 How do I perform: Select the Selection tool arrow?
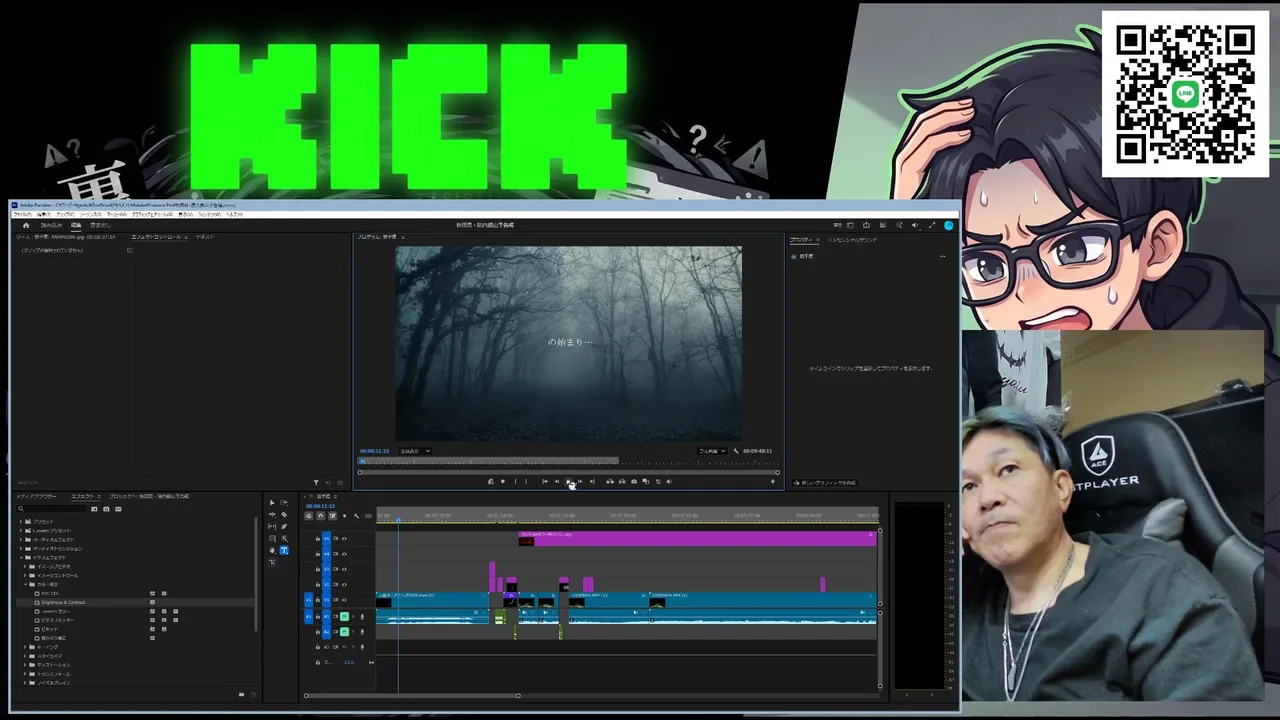[272, 503]
